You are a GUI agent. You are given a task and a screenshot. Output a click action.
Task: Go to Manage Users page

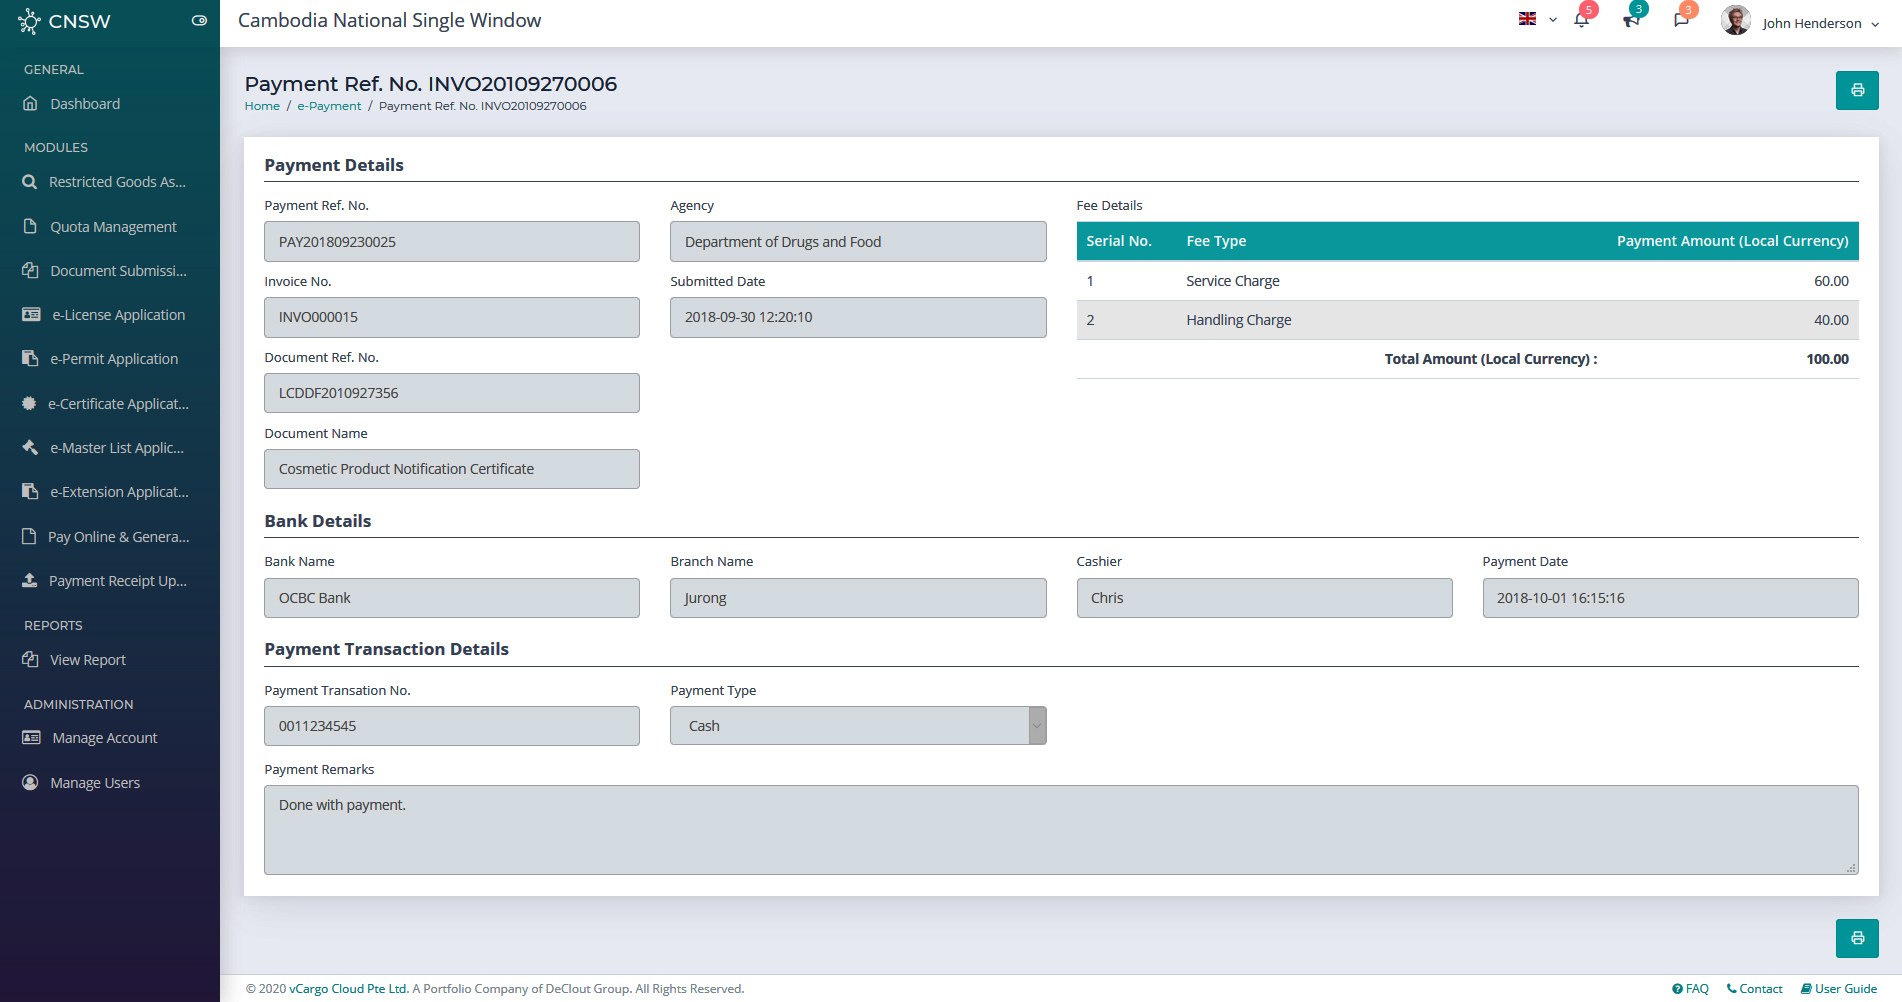[x=95, y=783]
